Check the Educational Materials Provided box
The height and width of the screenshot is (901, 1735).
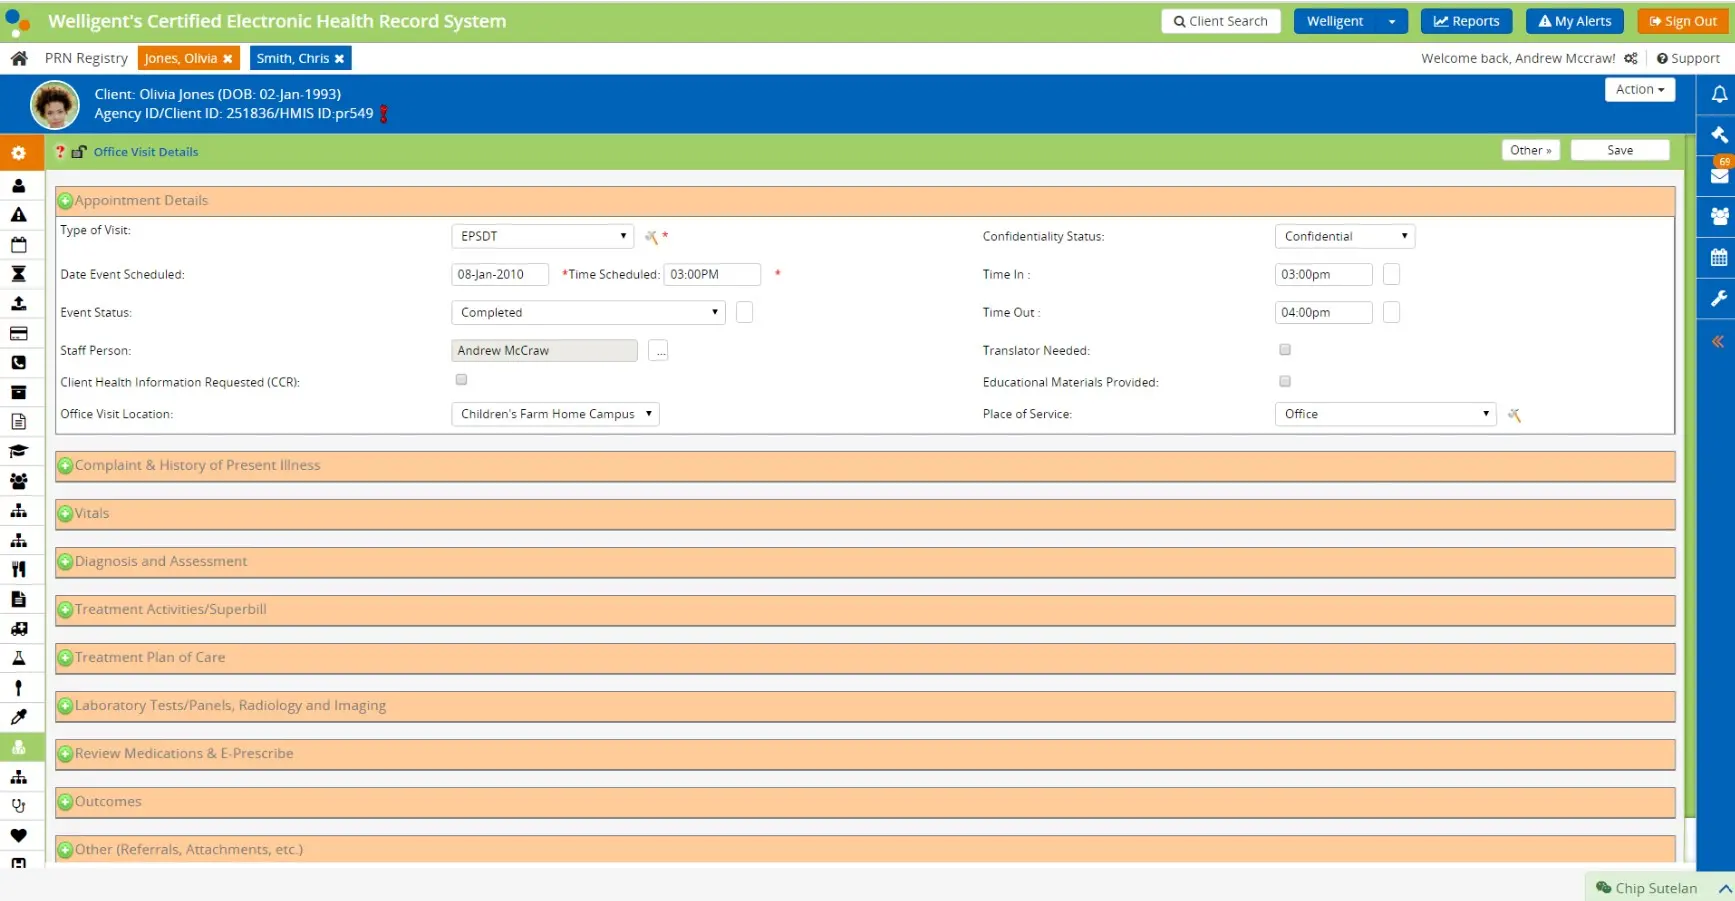(1285, 381)
